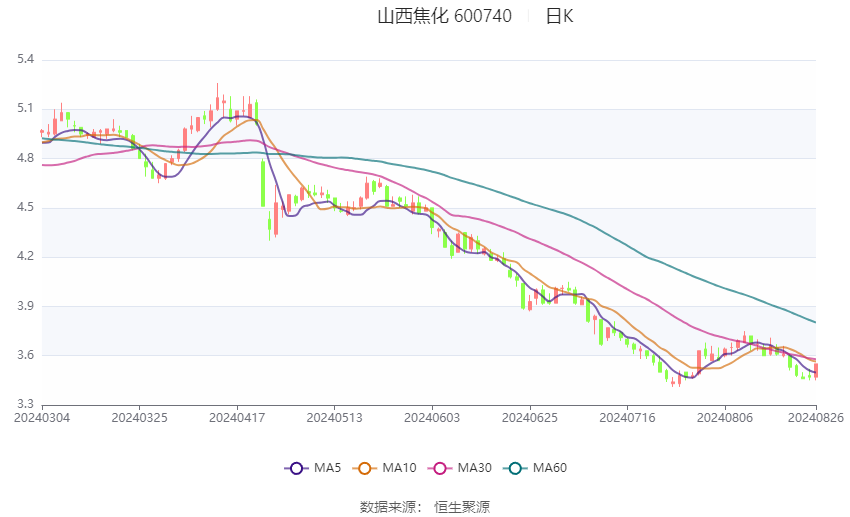Image resolution: width=850 pixels, height=517 pixels.
Task: Click the 20240417 date axis label
Action: pos(237,418)
